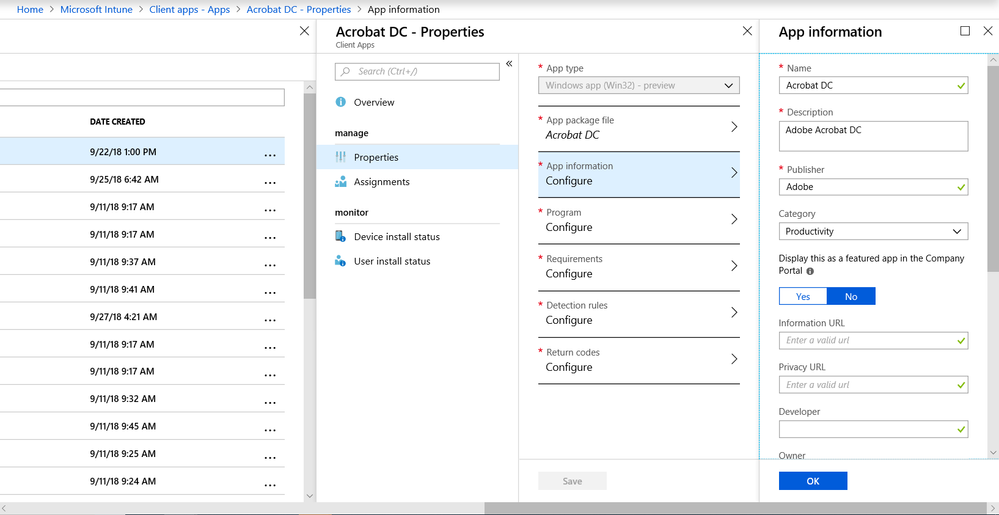Click the Search (Ctrl+/) box
999x515 pixels.
click(417, 71)
